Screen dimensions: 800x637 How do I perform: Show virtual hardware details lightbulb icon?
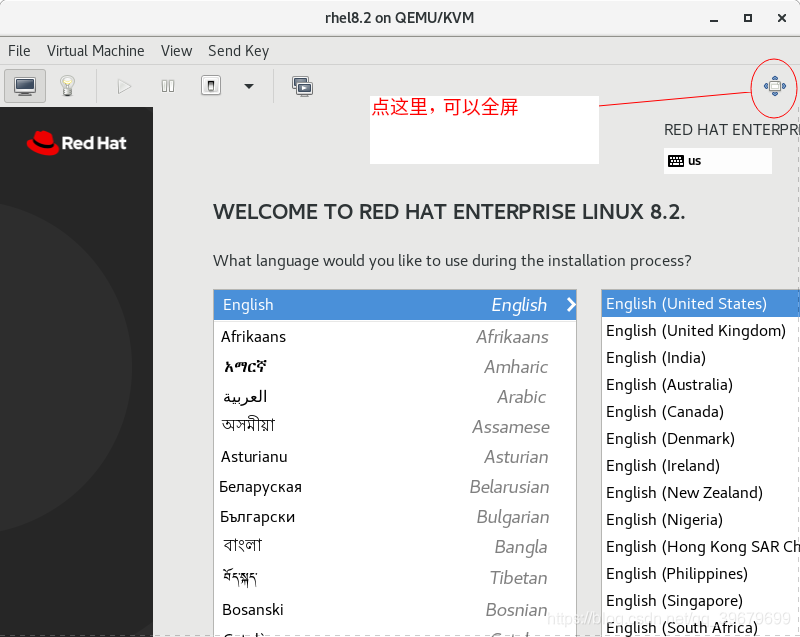click(x=67, y=86)
